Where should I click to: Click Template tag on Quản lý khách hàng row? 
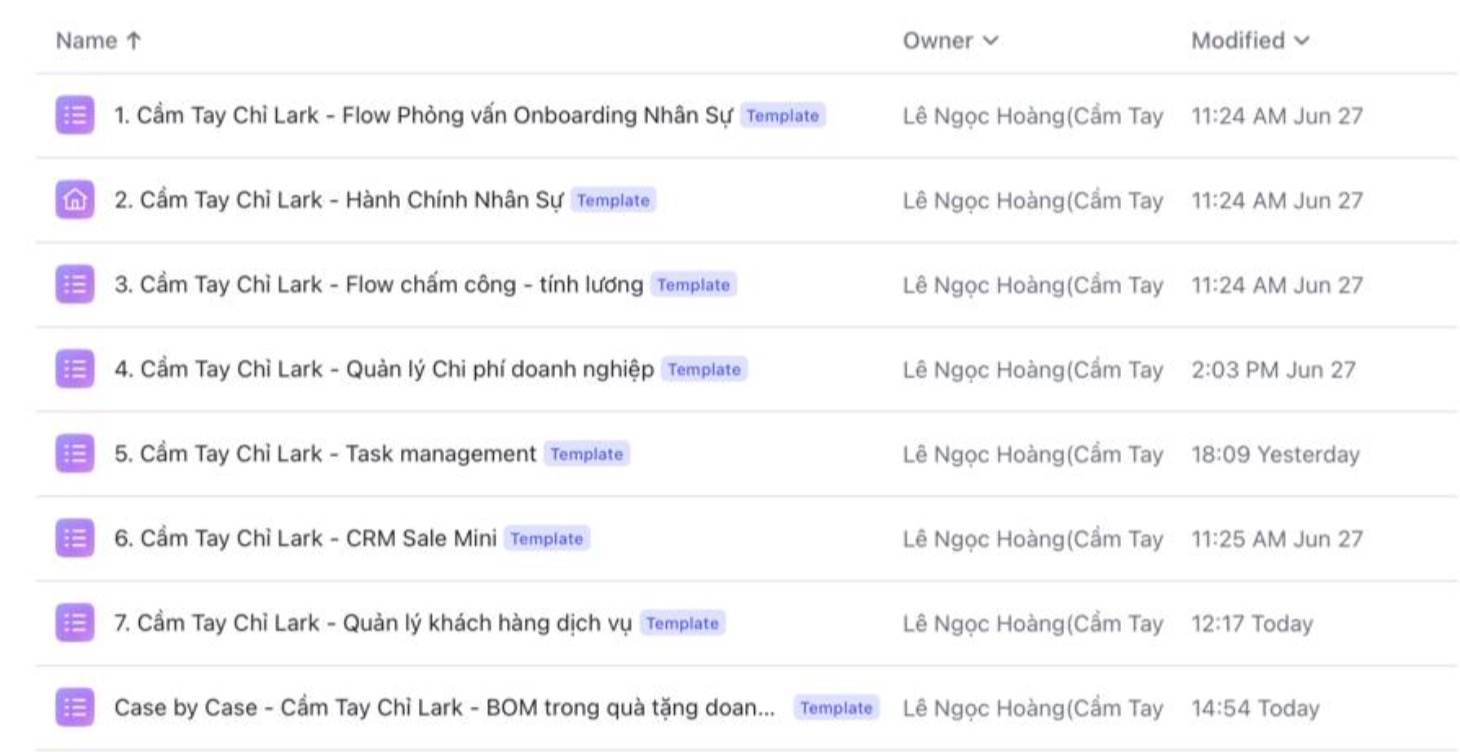click(x=682, y=623)
